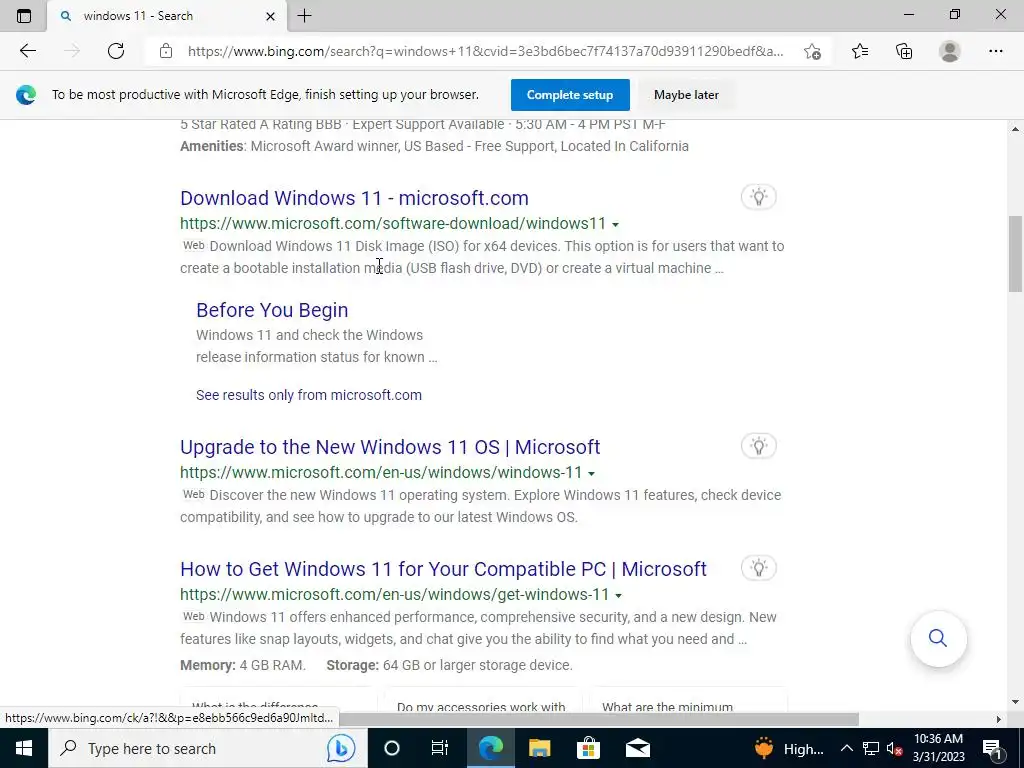Close the windows 11 - Search tab
This screenshot has width=1024, height=768.
270,16
